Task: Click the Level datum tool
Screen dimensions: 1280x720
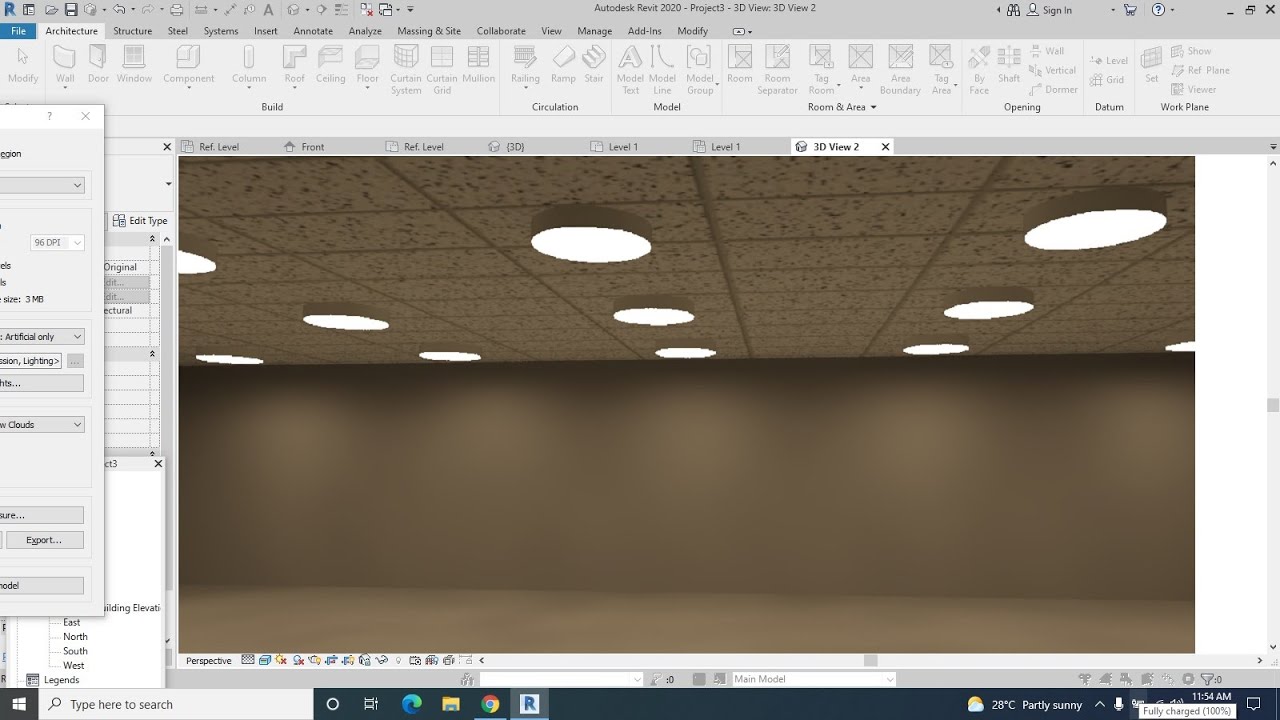Action: click(x=1110, y=60)
